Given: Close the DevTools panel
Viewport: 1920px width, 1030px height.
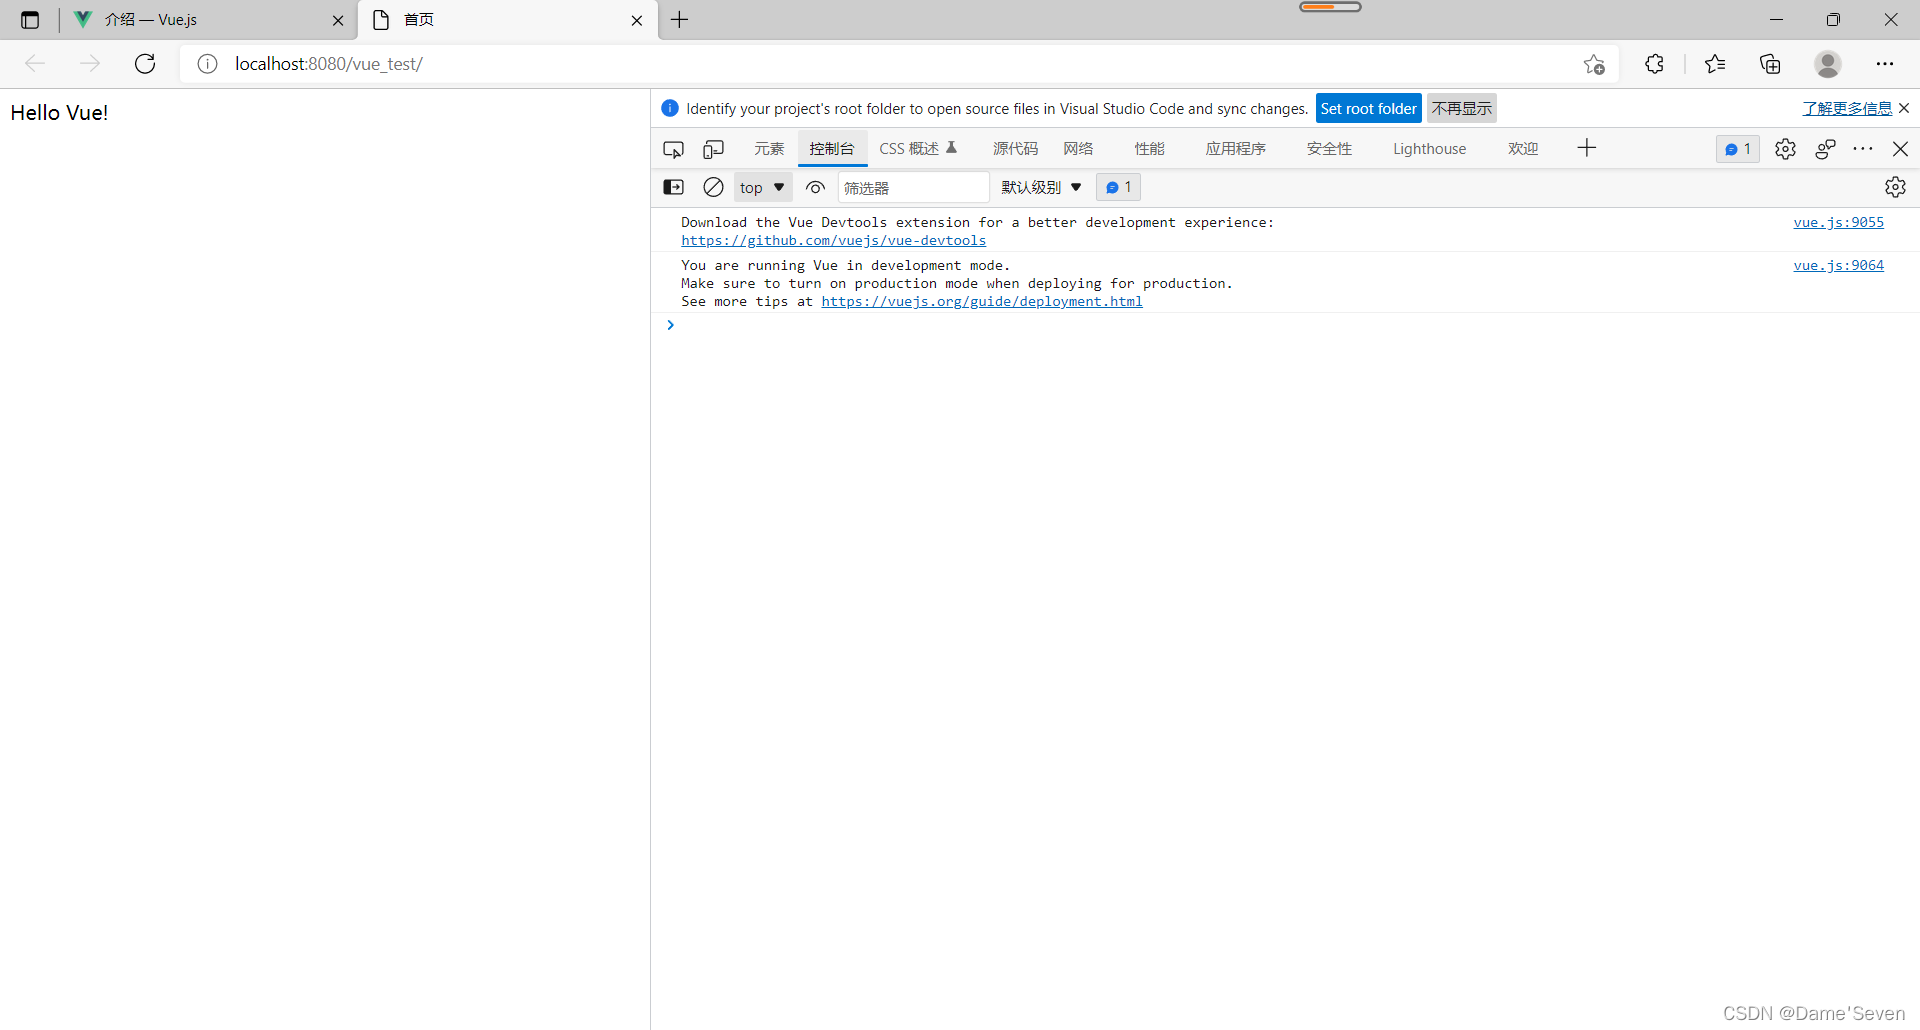Looking at the screenshot, I should 1901,149.
